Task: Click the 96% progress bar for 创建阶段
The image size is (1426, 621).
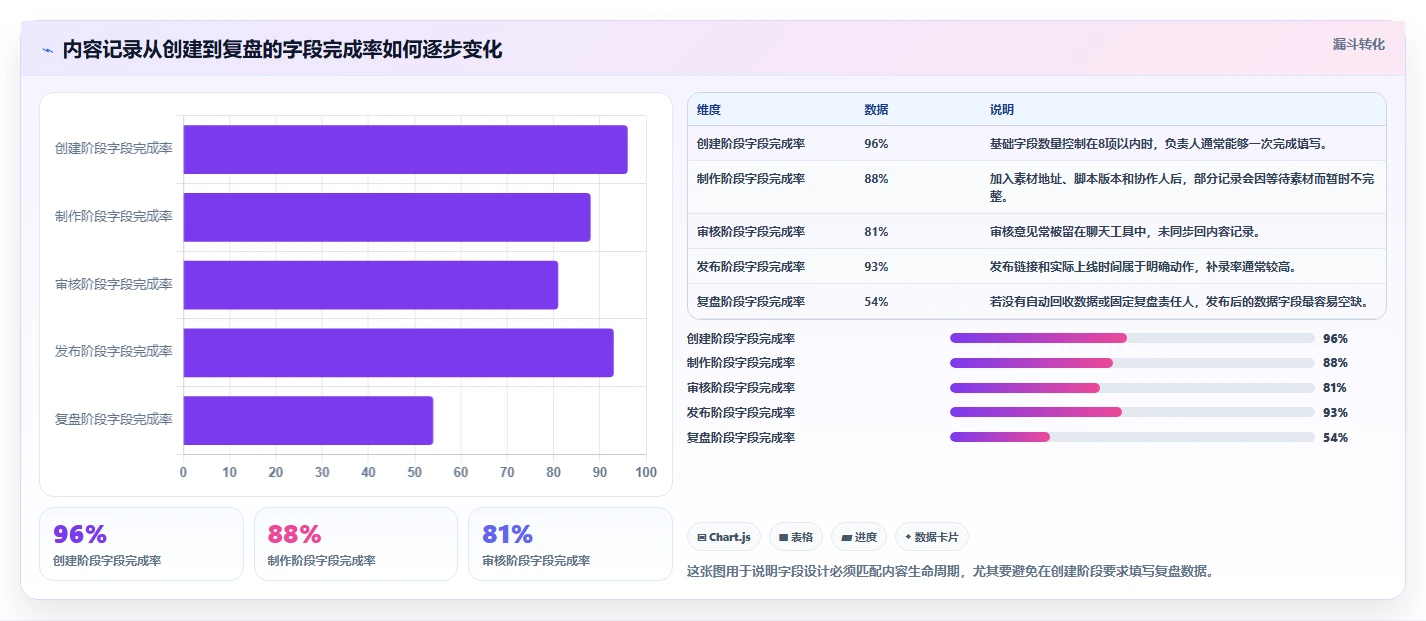Action: [1132, 338]
